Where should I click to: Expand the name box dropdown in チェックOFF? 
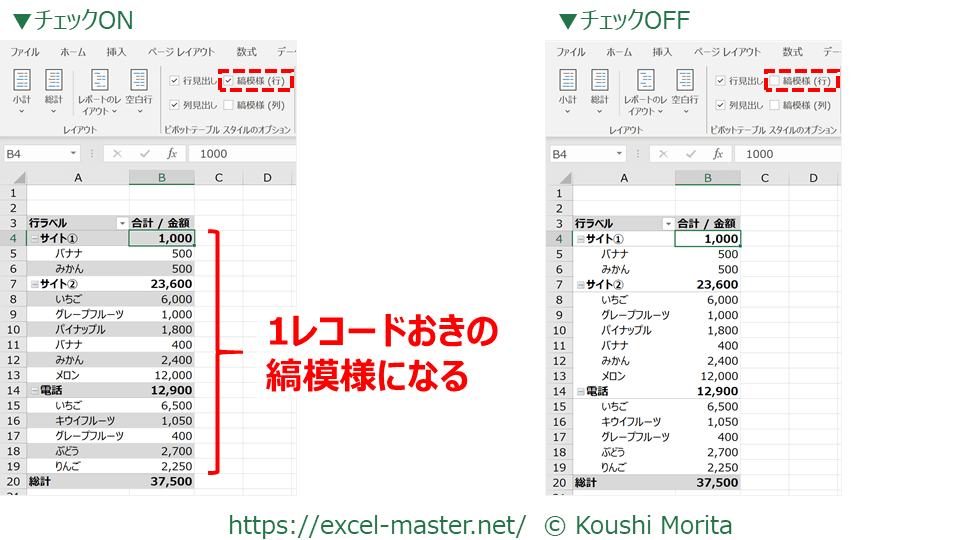point(619,154)
